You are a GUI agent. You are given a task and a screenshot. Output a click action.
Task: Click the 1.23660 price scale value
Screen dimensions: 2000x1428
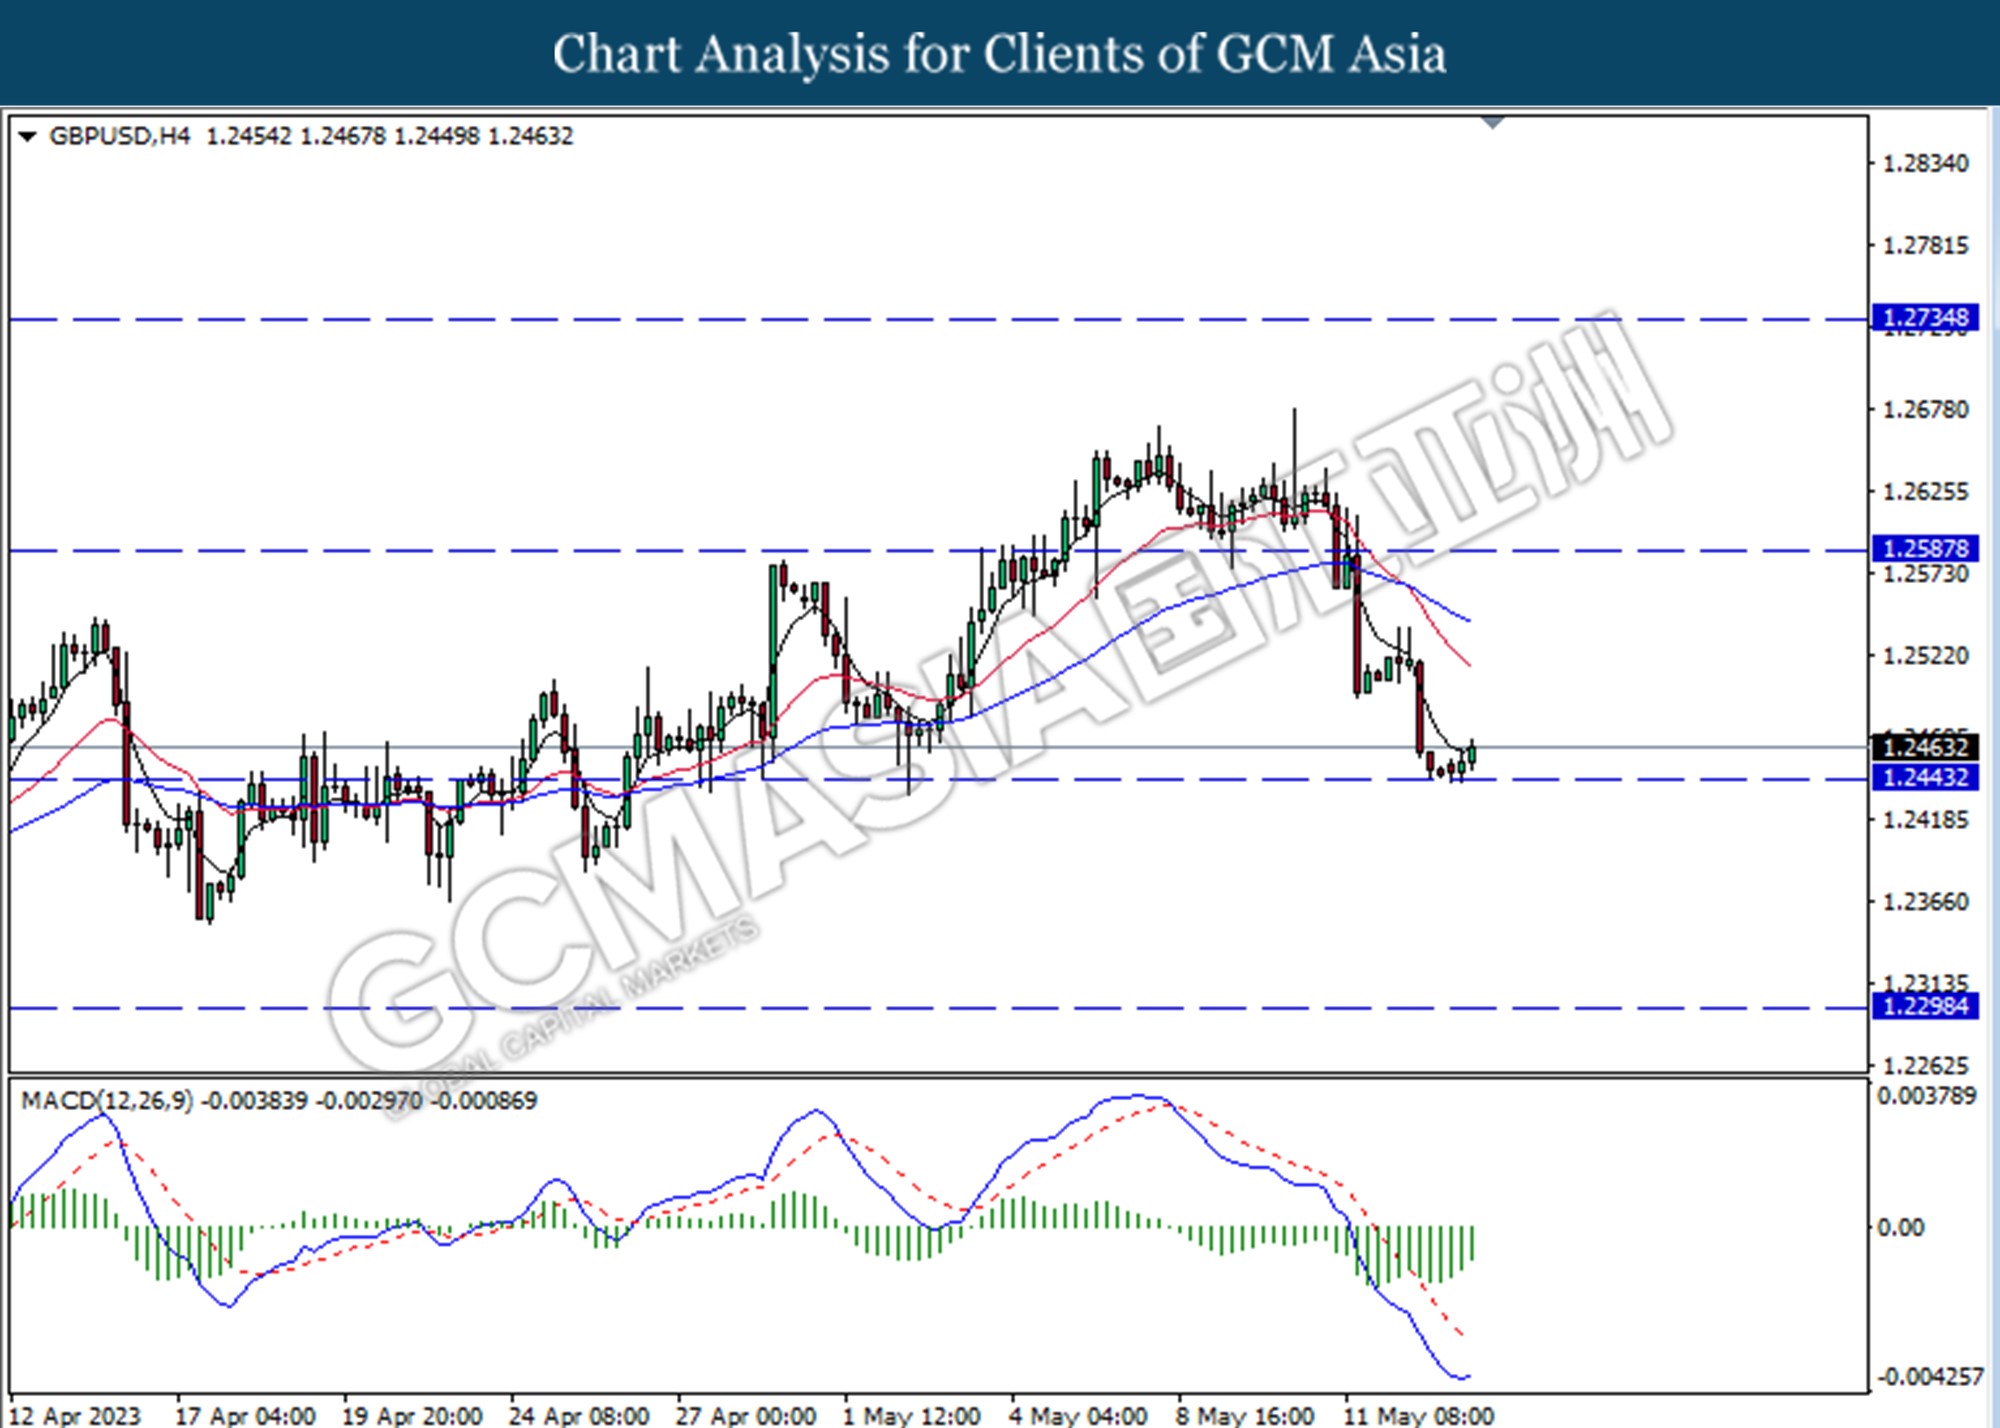pos(1926,901)
